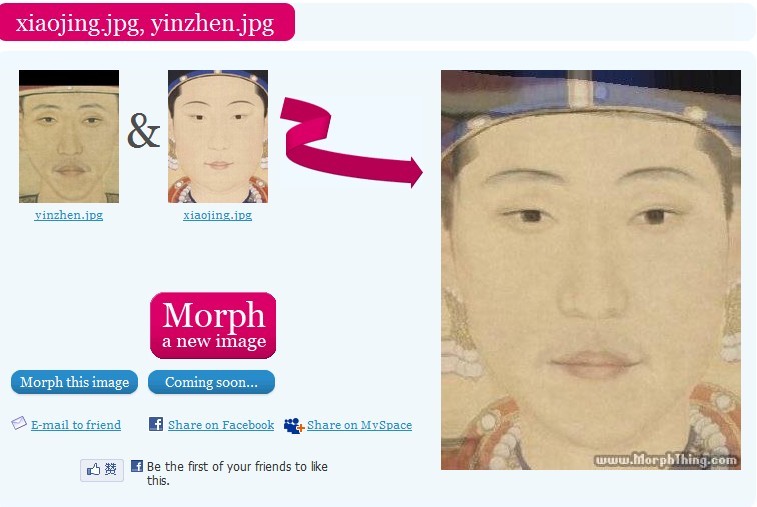Follow the xiaojing.jpg link

(217, 215)
